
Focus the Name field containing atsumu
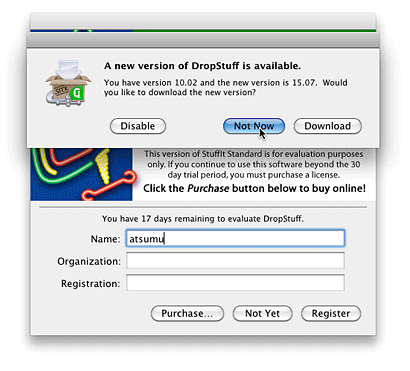coord(235,238)
